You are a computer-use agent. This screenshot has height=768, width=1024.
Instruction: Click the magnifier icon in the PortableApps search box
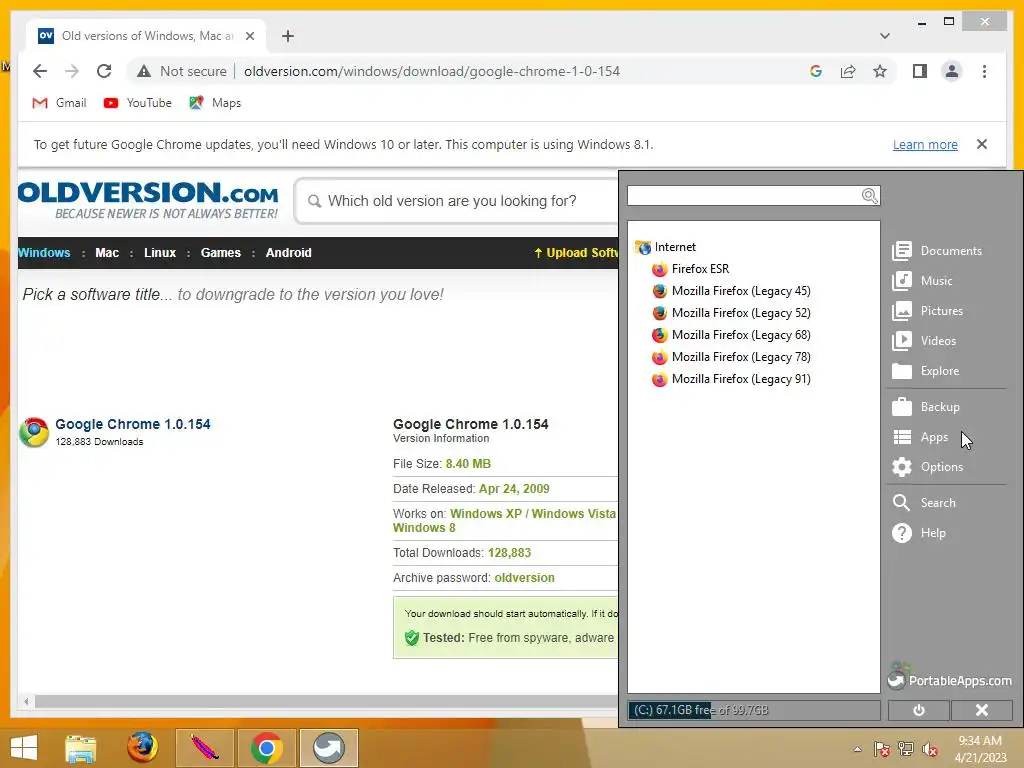[869, 195]
